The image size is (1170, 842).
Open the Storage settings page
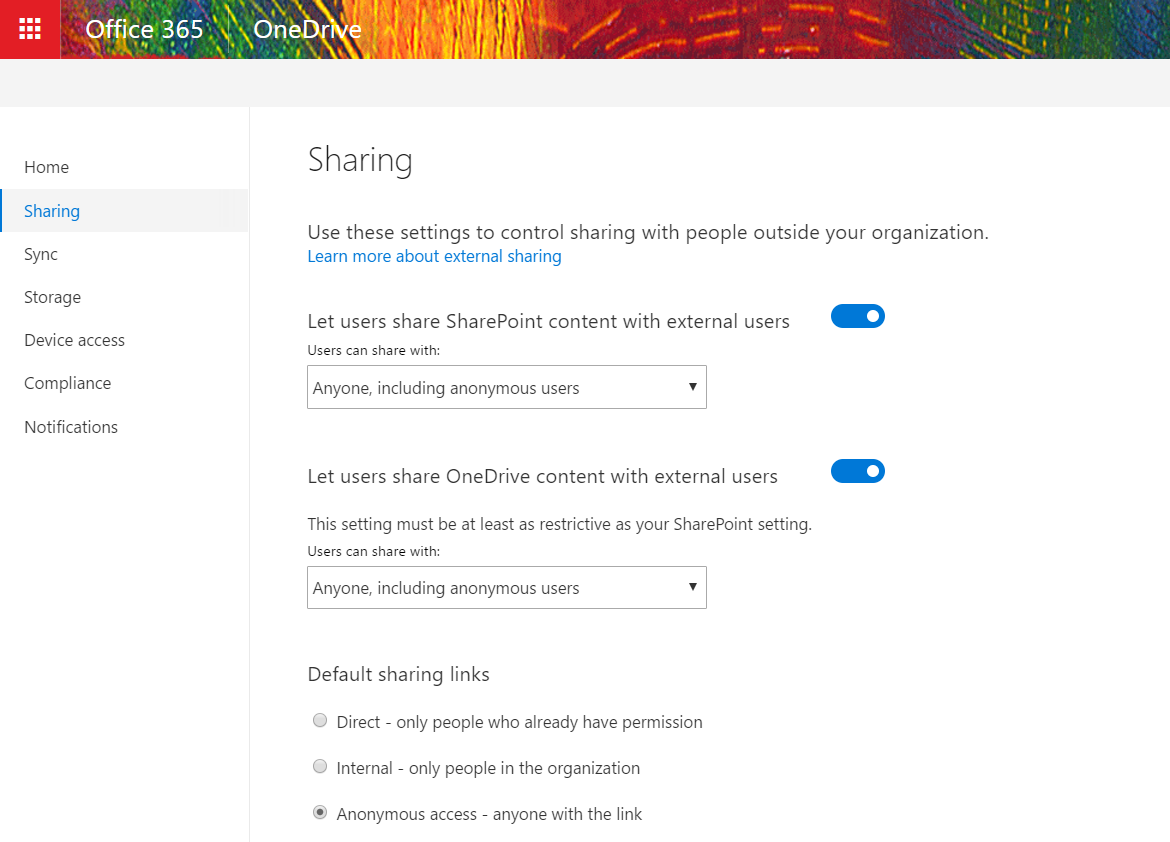[52, 297]
